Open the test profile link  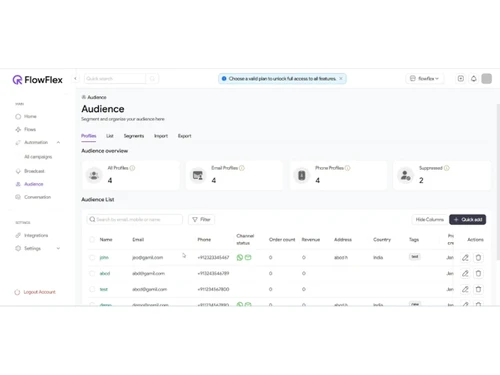click(x=104, y=289)
